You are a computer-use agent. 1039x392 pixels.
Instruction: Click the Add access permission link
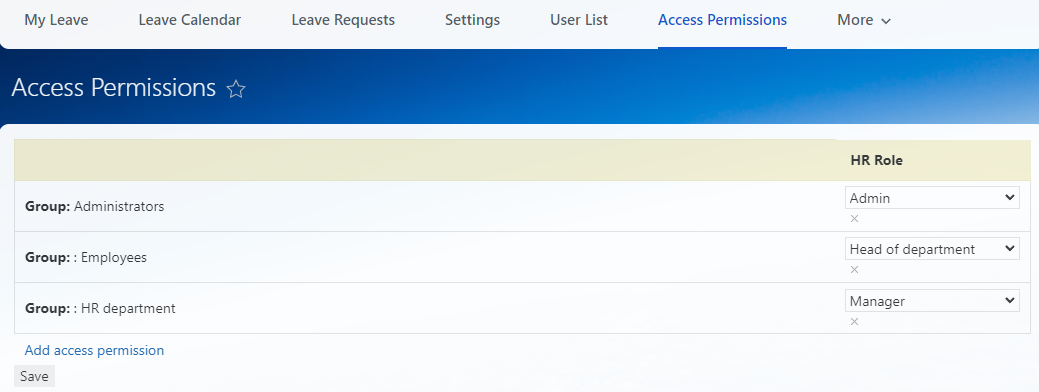pyautogui.click(x=94, y=350)
